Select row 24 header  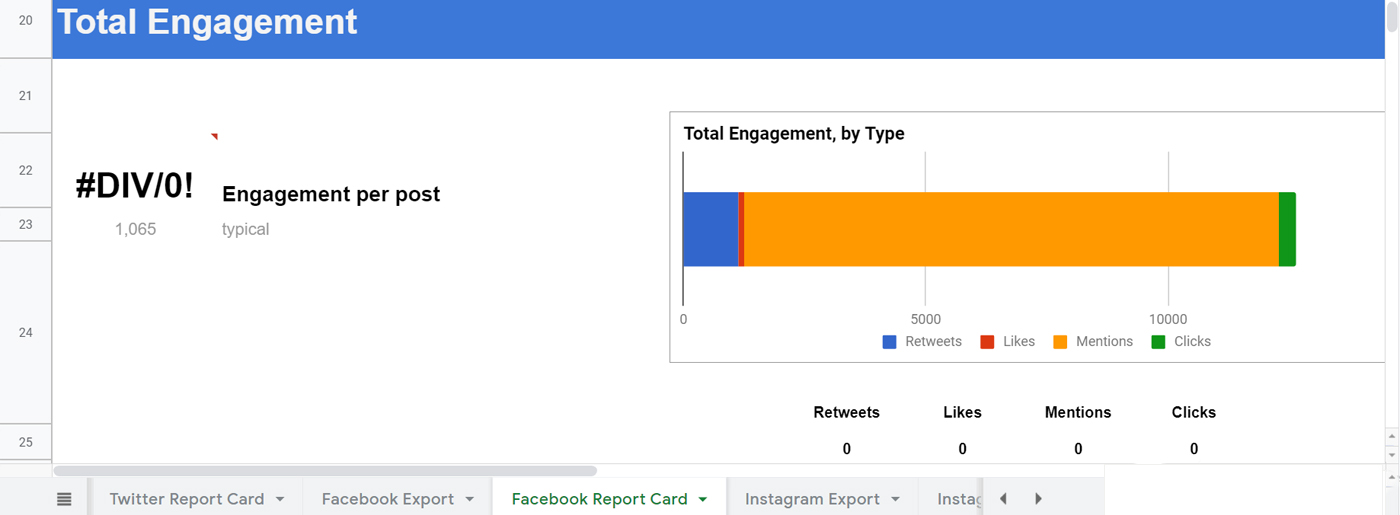[x=26, y=332]
